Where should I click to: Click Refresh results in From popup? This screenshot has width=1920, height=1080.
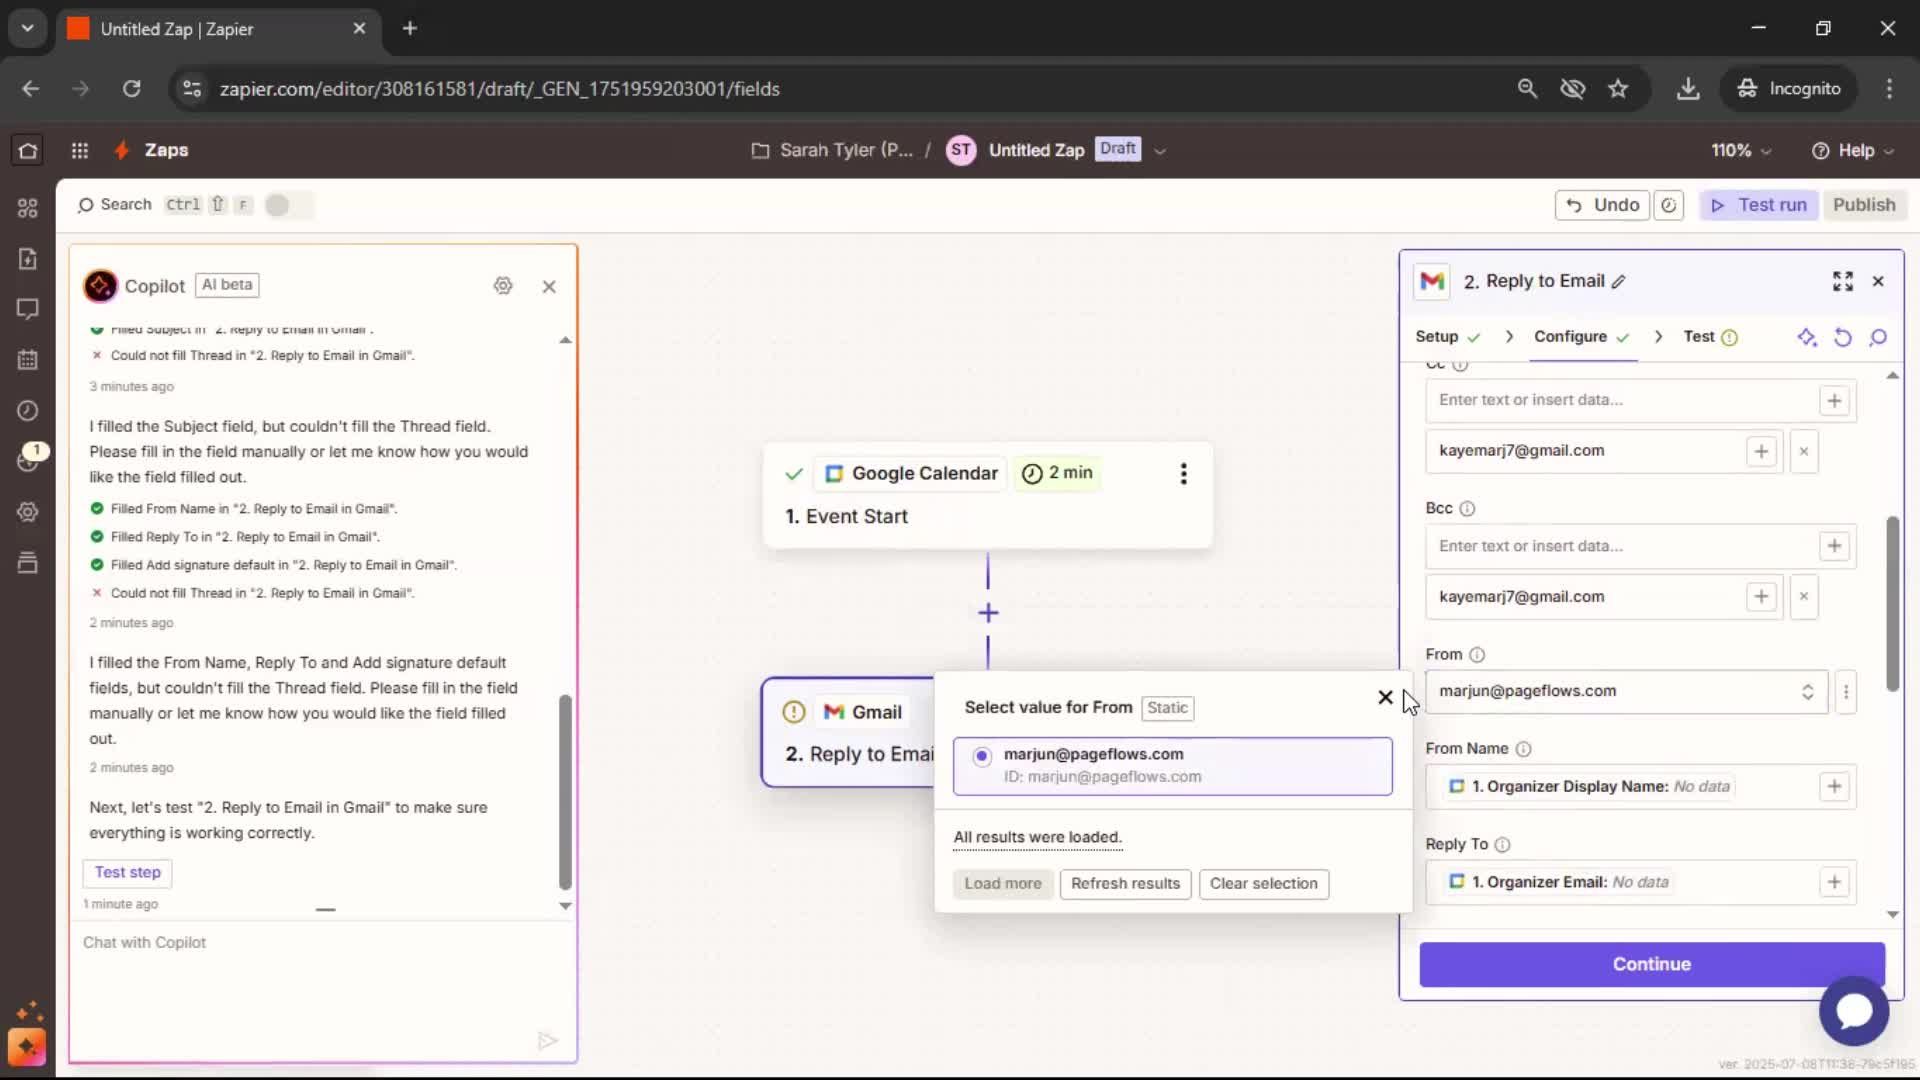pos(1125,884)
